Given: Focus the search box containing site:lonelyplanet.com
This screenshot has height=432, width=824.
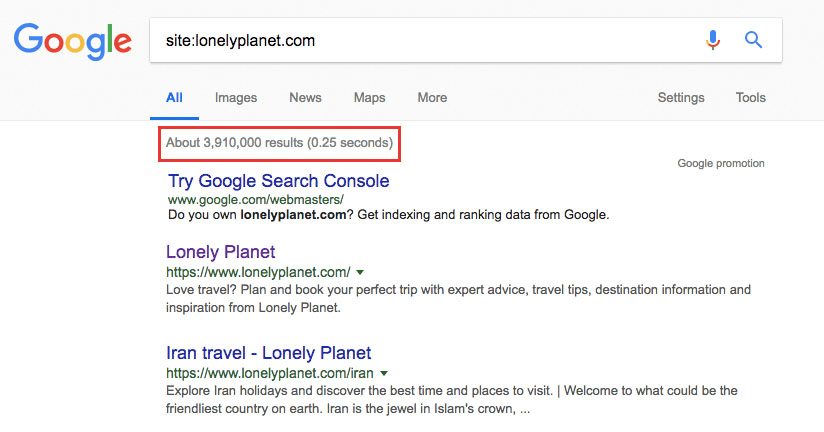Looking at the screenshot, I should [466, 40].
